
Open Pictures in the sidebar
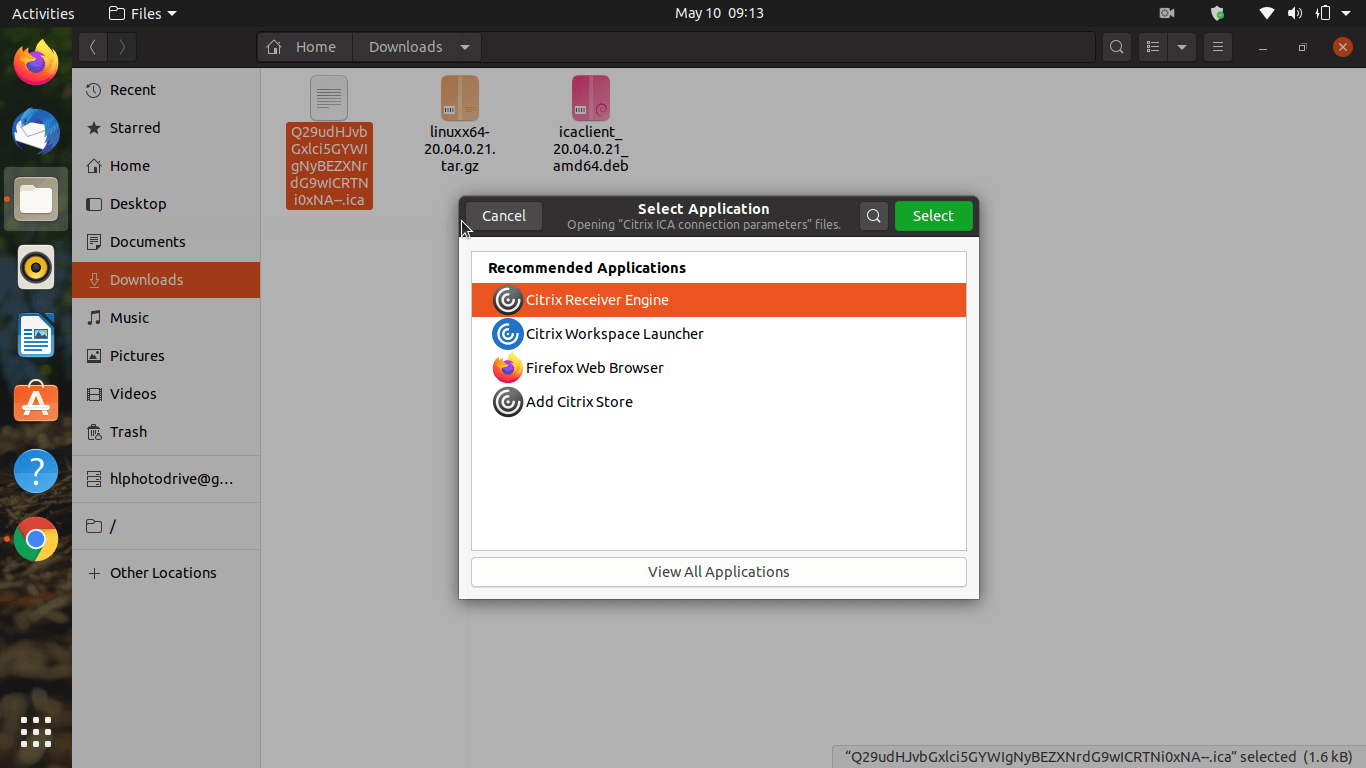pos(166,356)
